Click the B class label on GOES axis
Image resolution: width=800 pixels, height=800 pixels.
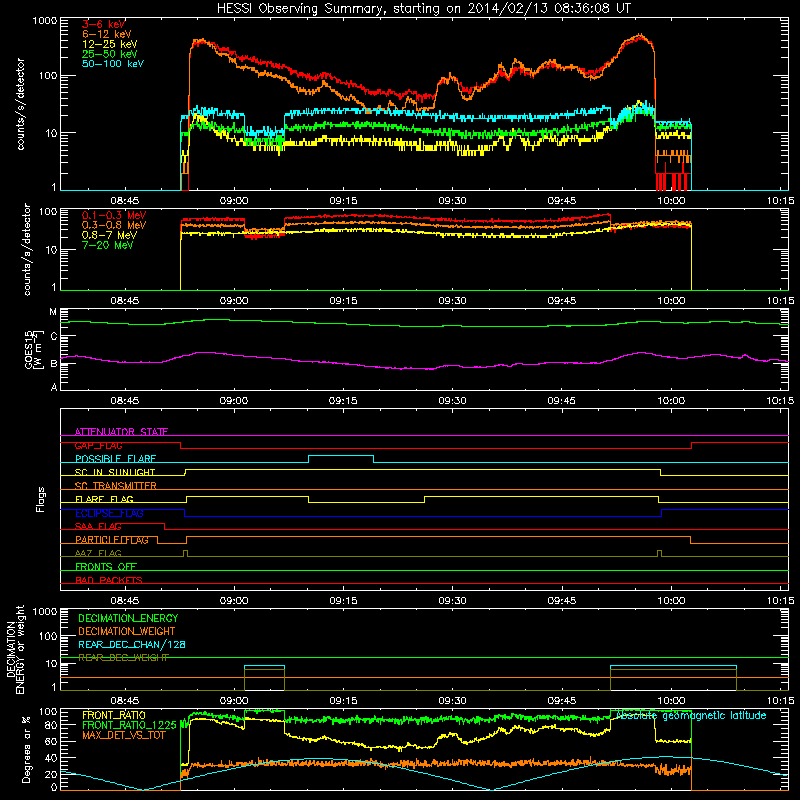click(x=54, y=364)
